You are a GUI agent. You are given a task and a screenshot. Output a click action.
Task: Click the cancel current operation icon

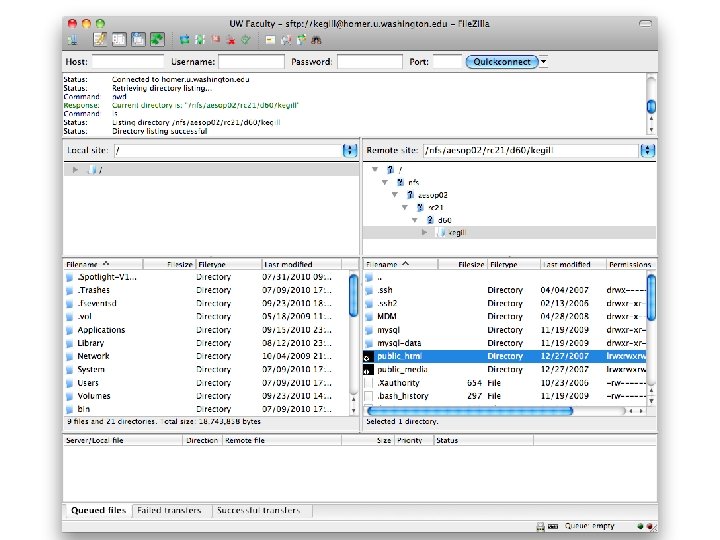coord(216,40)
